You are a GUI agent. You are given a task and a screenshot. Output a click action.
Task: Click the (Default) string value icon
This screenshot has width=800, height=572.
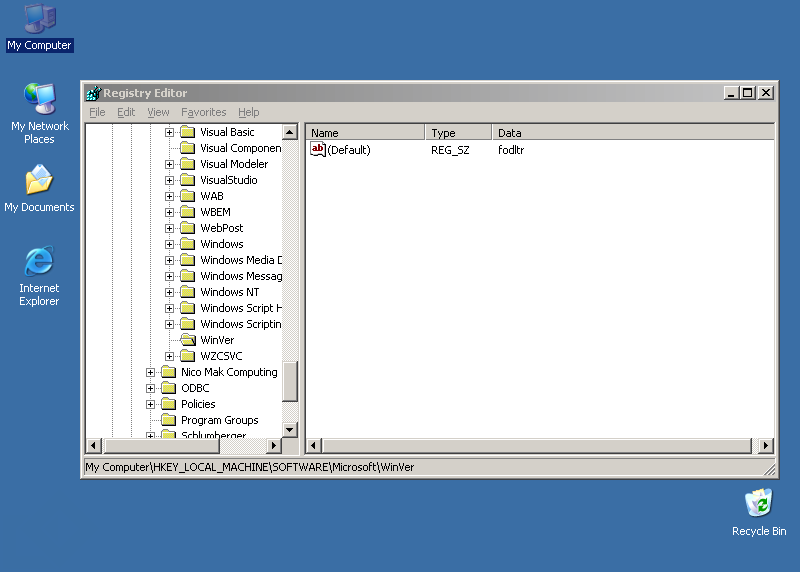pyautogui.click(x=318, y=150)
